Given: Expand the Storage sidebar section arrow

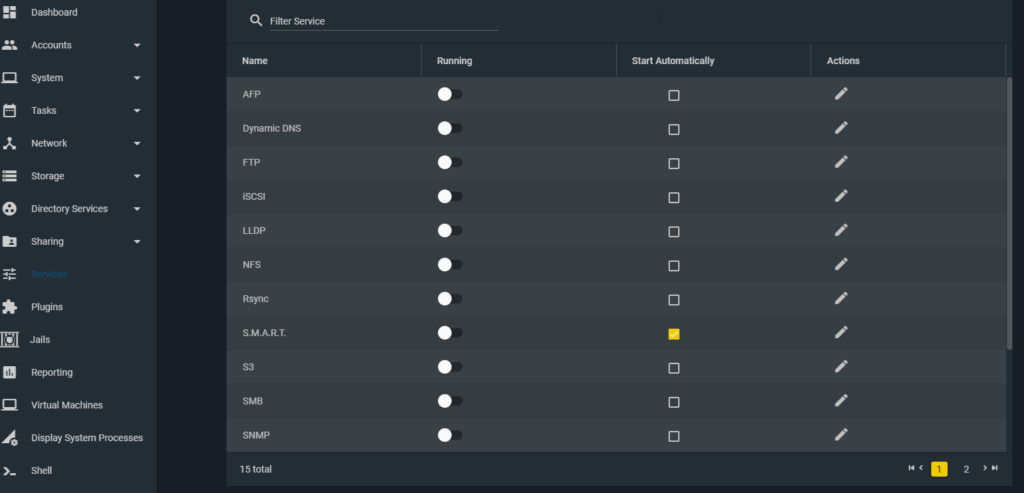Looking at the screenshot, I should (x=137, y=176).
